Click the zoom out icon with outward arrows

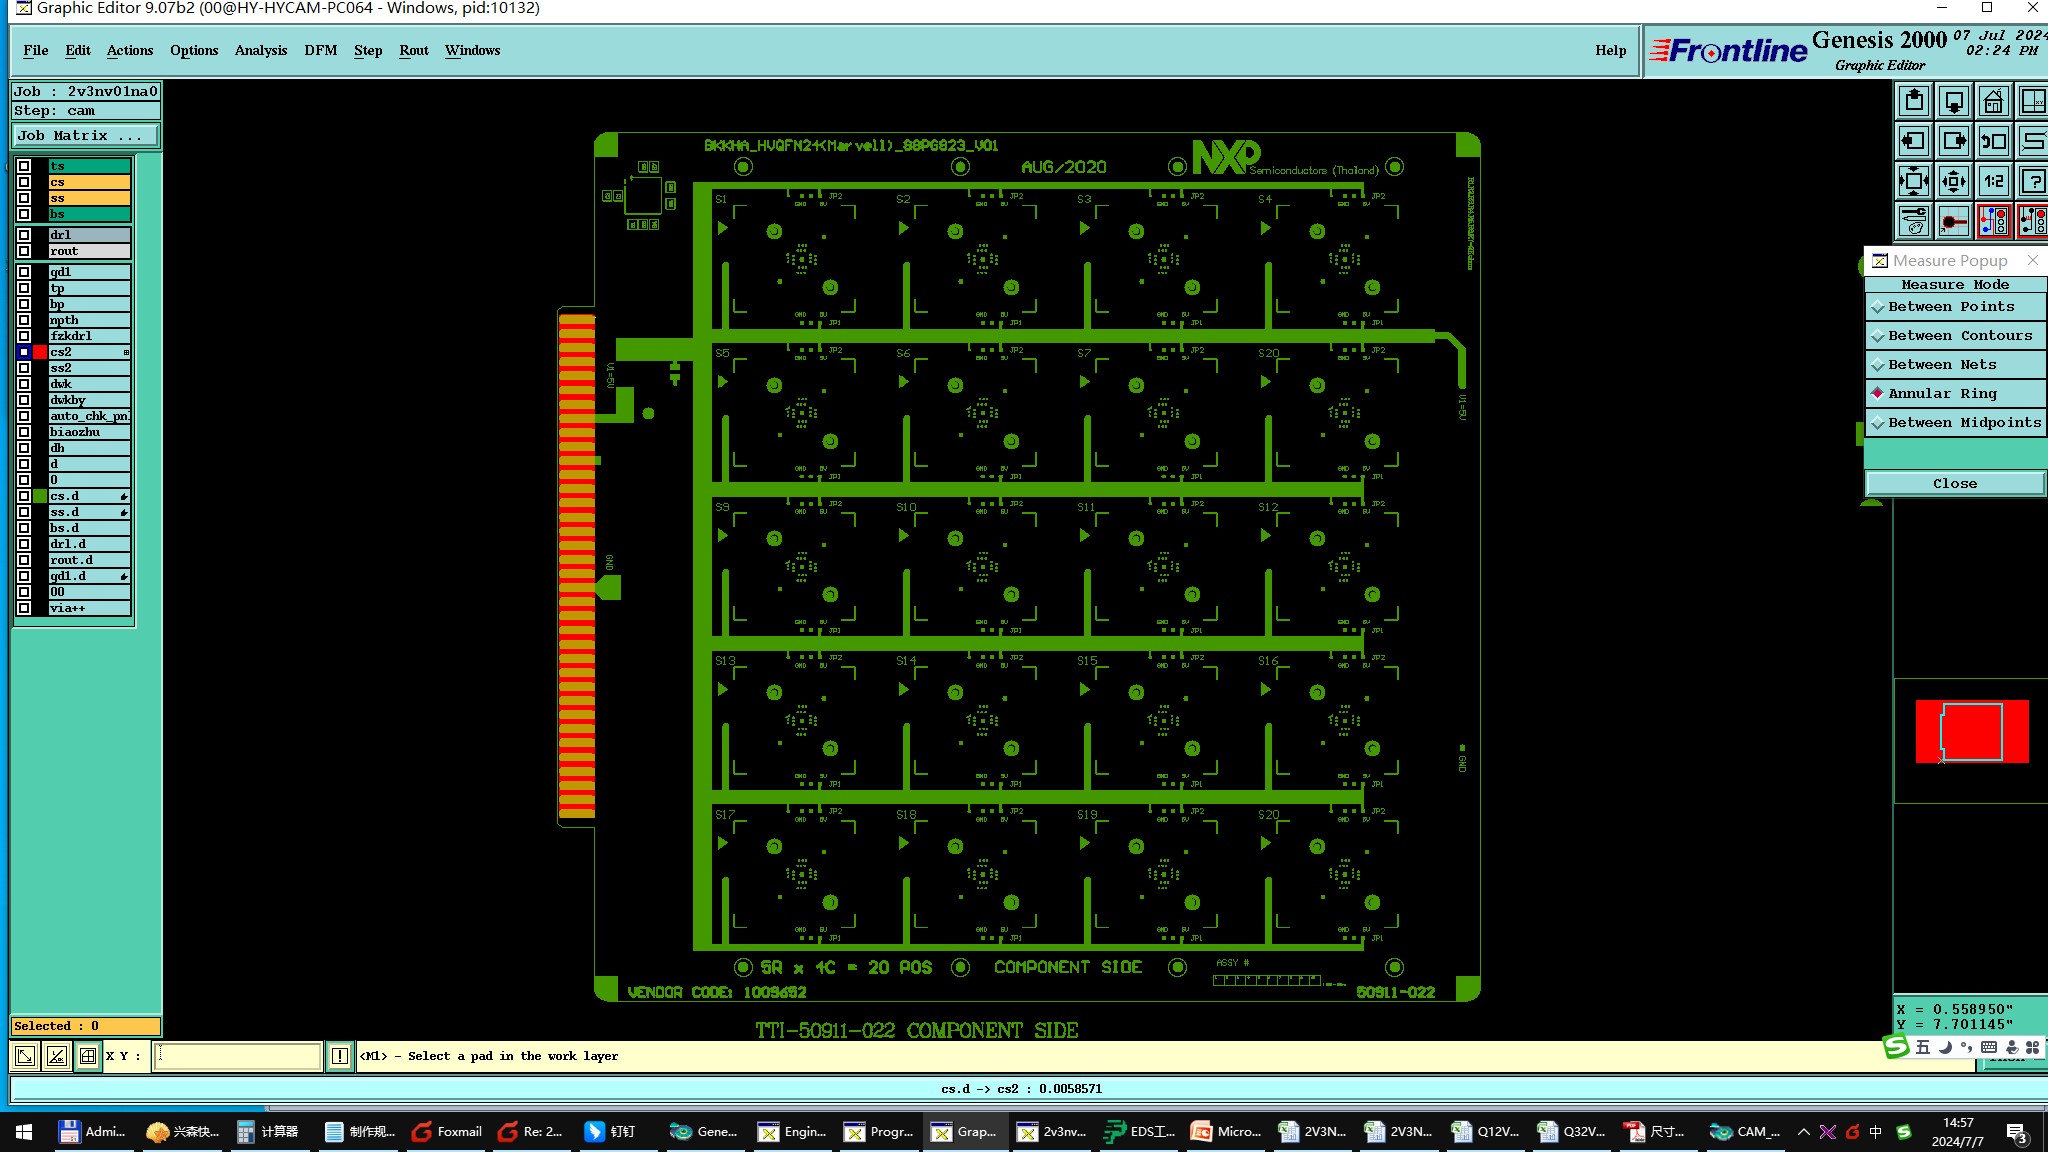coord(1954,181)
